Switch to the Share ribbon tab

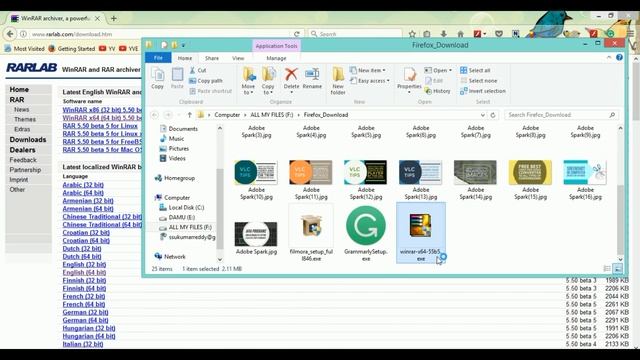point(212,58)
